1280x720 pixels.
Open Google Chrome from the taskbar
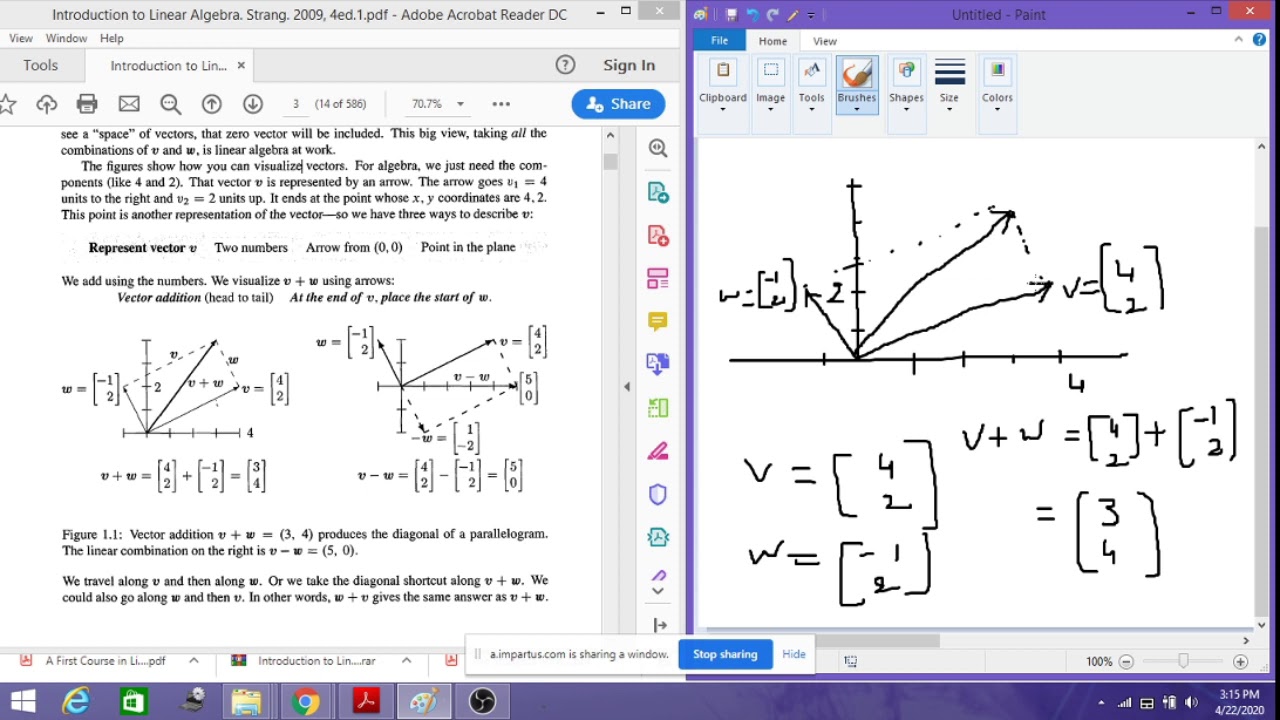tap(306, 701)
